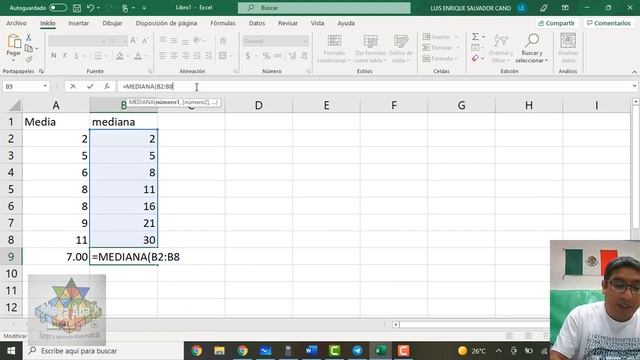Confirm formula with the checkmark icon
This screenshot has height=360, width=640.
[90, 86]
